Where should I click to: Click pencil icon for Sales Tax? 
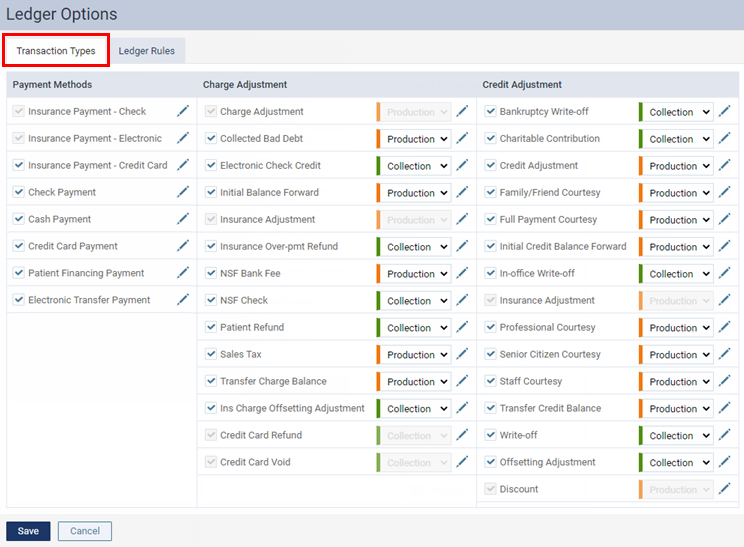tap(462, 354)
